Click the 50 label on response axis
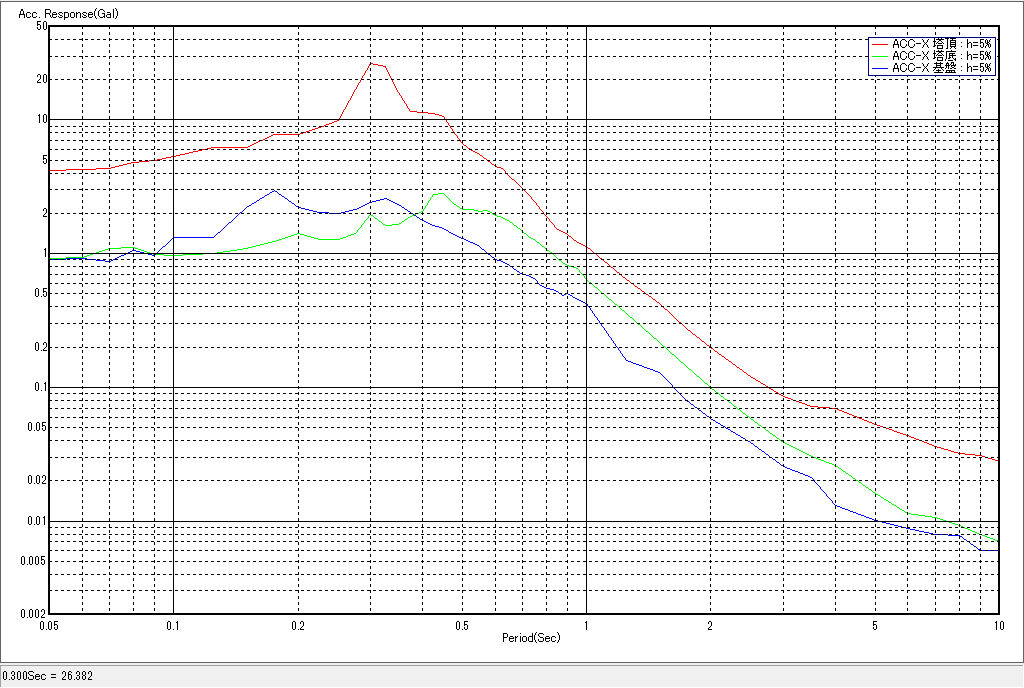 (41, 26)
